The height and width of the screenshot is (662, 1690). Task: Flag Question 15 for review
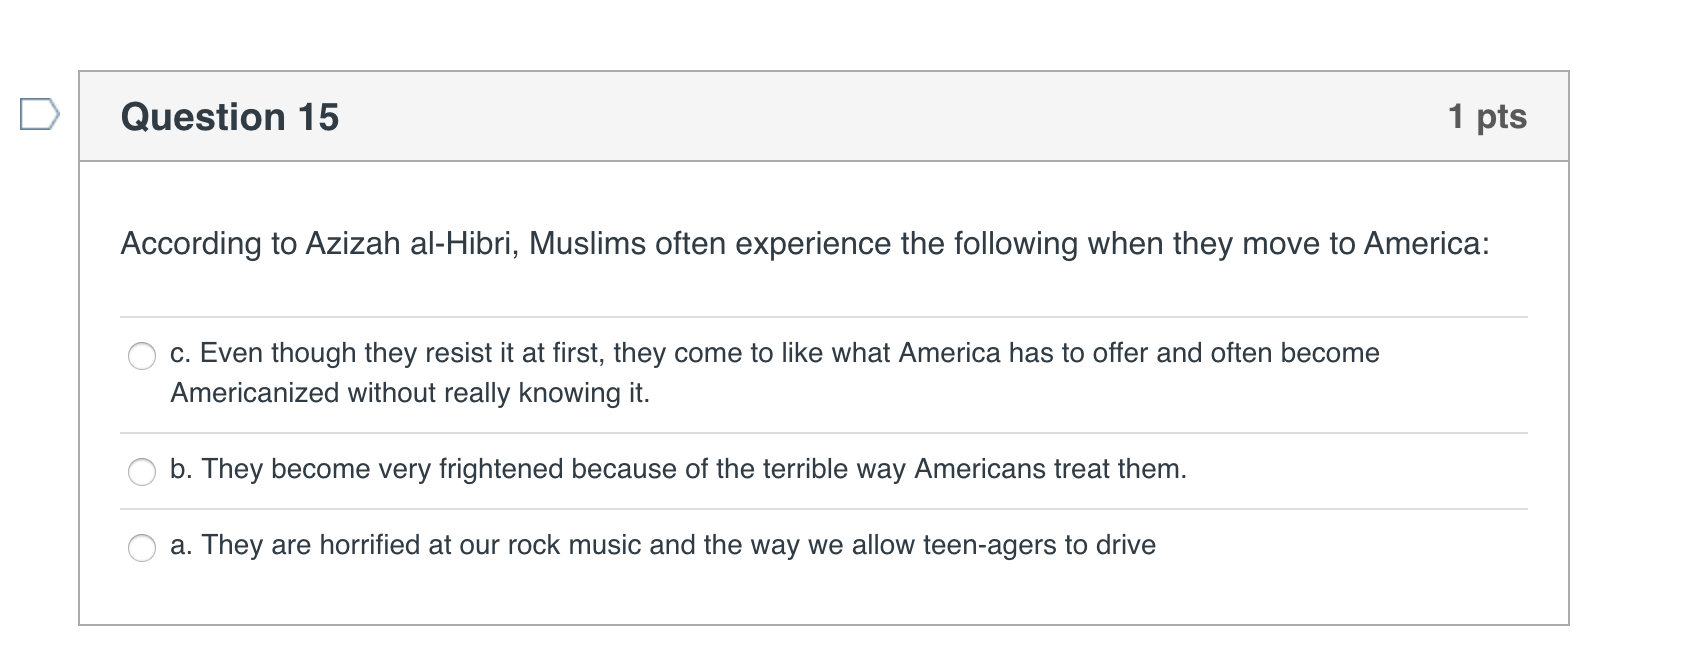(39, 115)
